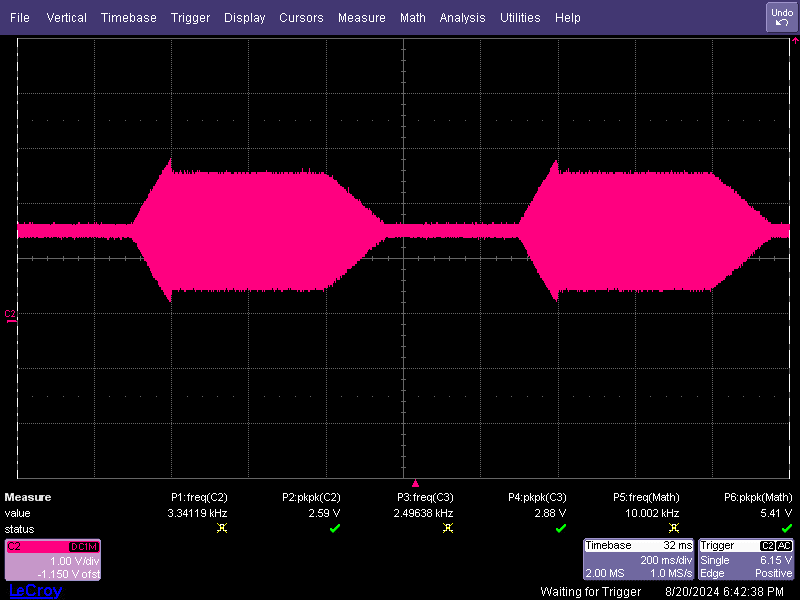Screen dimensions: 800x600
Task: Click the LeCroy logo link
Action: [x=35, y=591]
